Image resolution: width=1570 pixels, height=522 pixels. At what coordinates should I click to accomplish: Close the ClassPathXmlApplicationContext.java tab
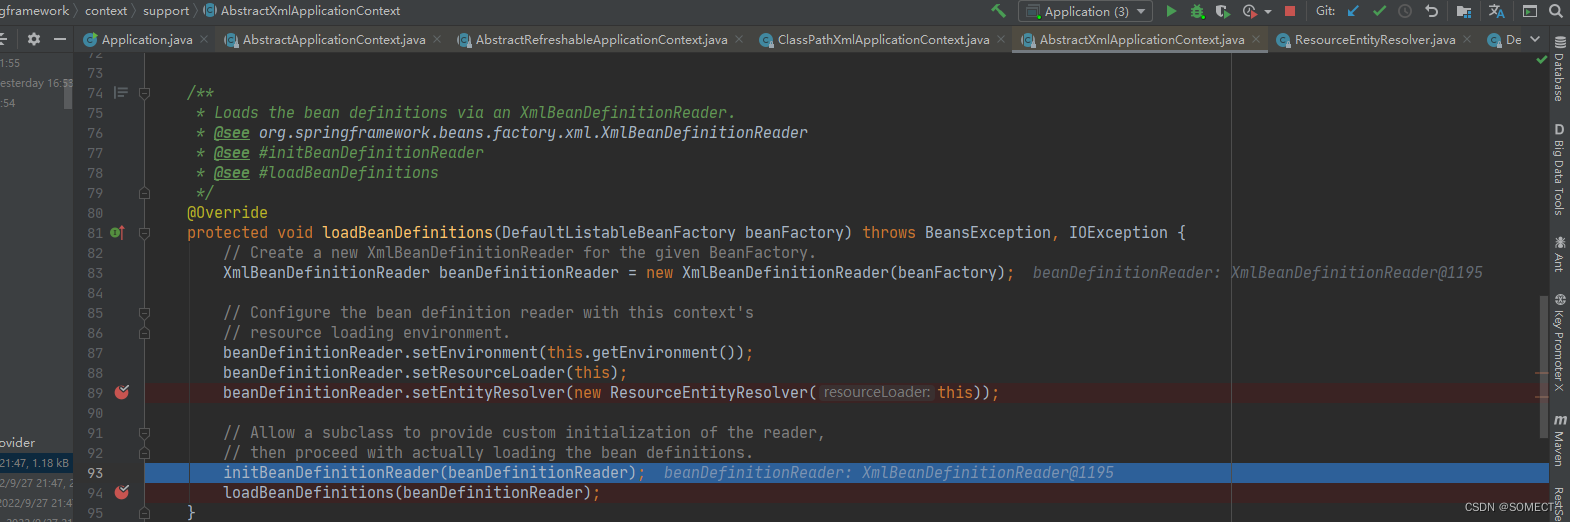pos(1001,39)
